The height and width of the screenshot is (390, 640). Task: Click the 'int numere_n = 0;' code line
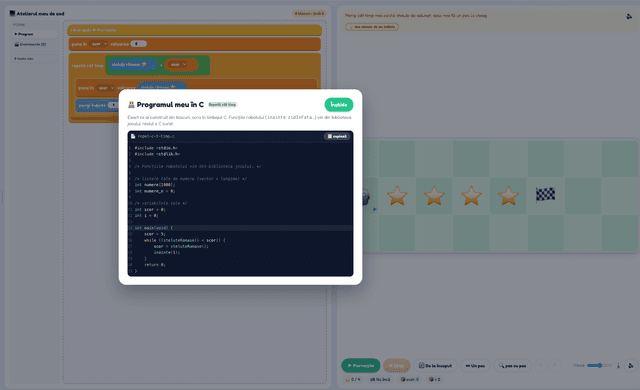pyautogui.click(x=155, y=191)
